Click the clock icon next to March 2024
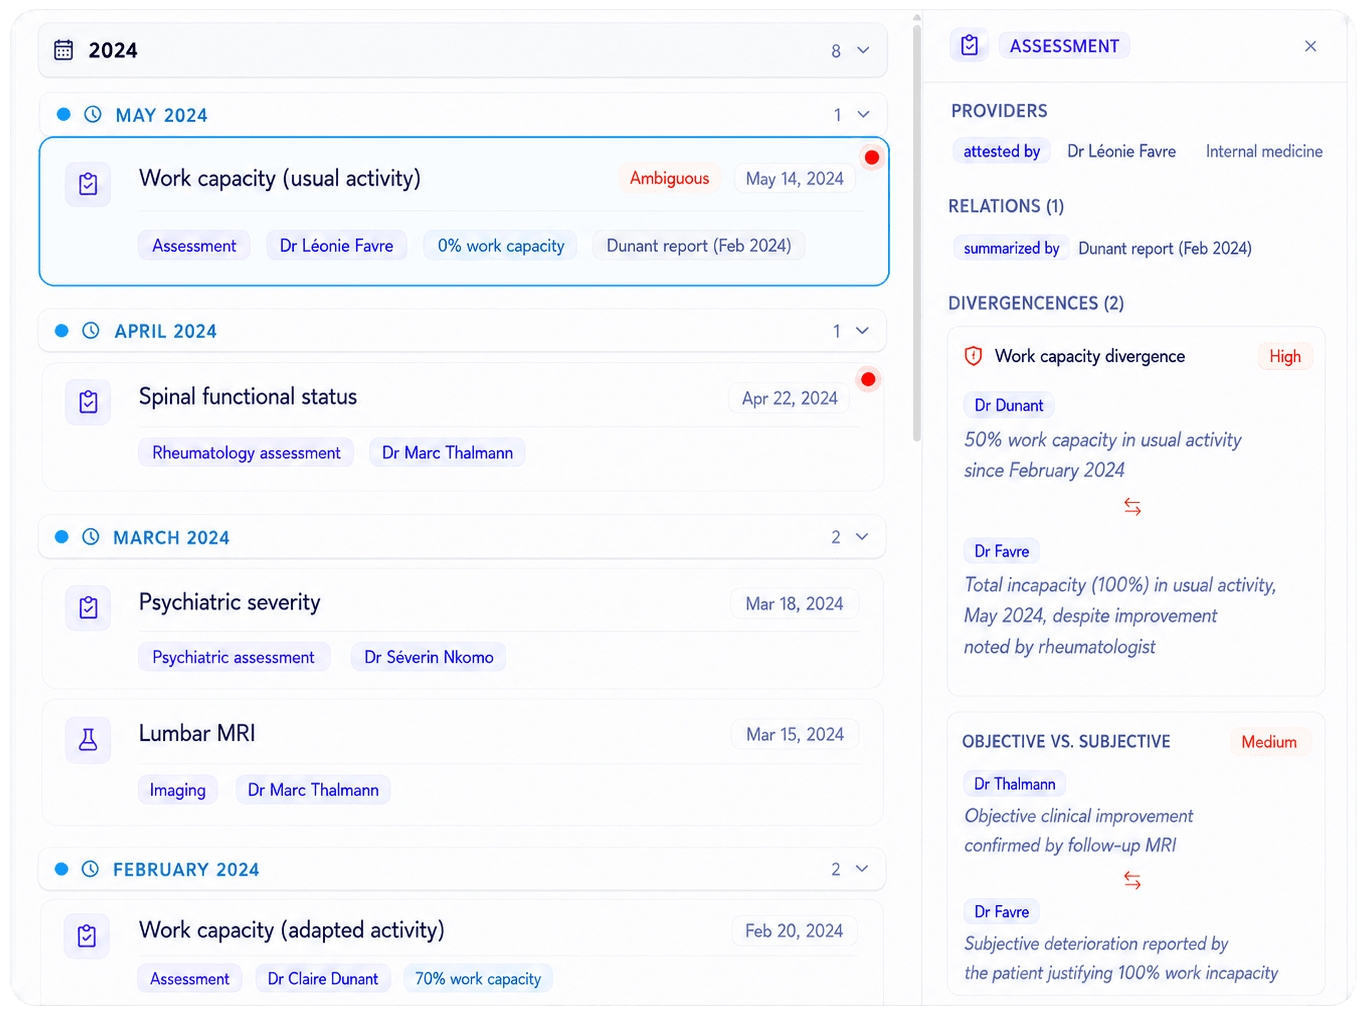 91,537
